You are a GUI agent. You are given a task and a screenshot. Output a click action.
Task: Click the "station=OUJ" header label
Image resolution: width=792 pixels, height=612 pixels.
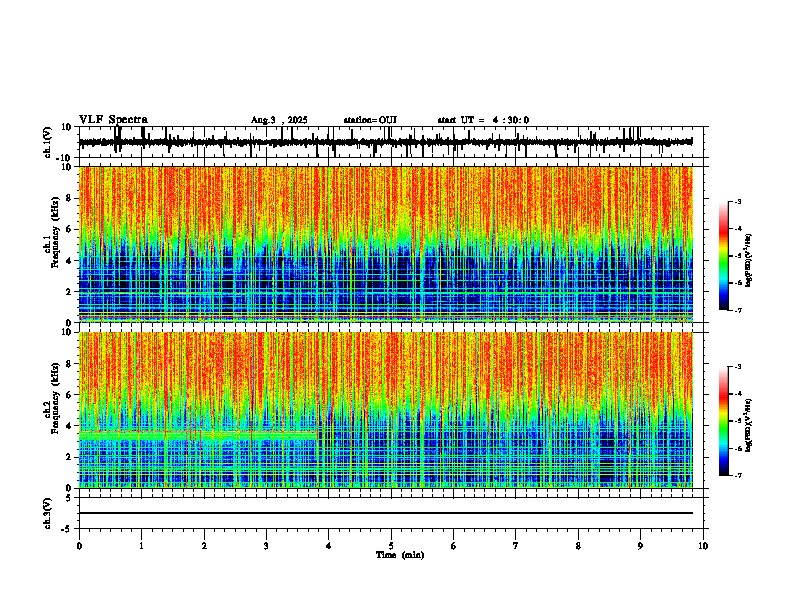coord(370,120)
